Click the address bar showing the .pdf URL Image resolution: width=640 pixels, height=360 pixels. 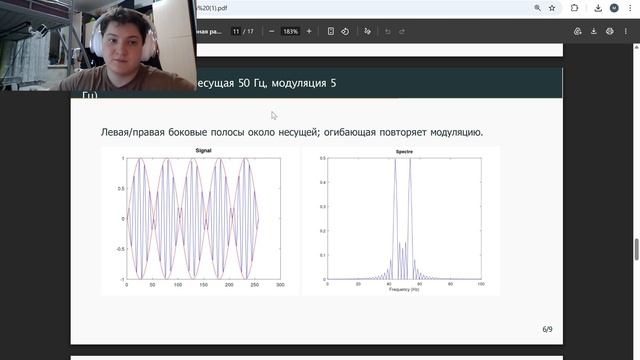[363, 8]
